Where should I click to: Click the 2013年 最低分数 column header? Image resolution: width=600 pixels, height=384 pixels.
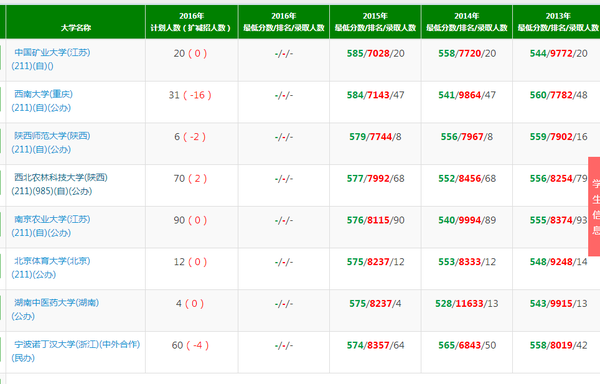pyautogui.click(x=557, y=22)
